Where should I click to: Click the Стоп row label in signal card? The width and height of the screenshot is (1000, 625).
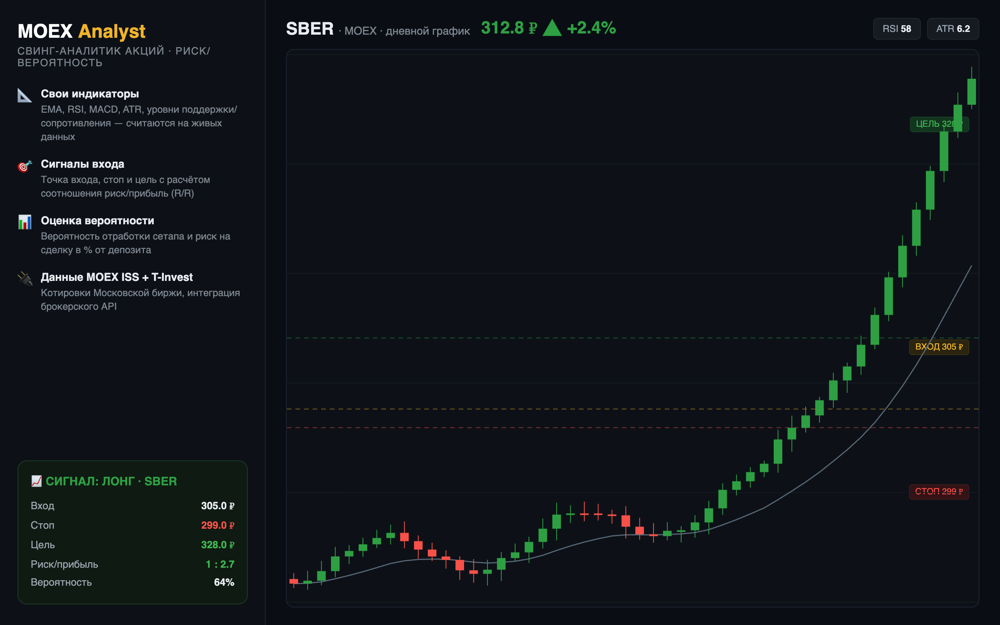(42, 526)
